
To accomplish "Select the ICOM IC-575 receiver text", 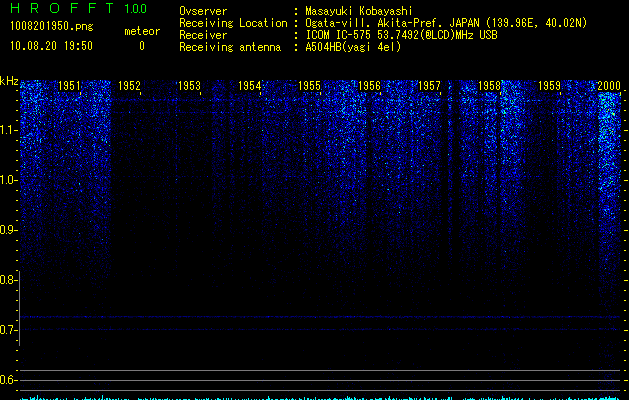I will (401, 35).
